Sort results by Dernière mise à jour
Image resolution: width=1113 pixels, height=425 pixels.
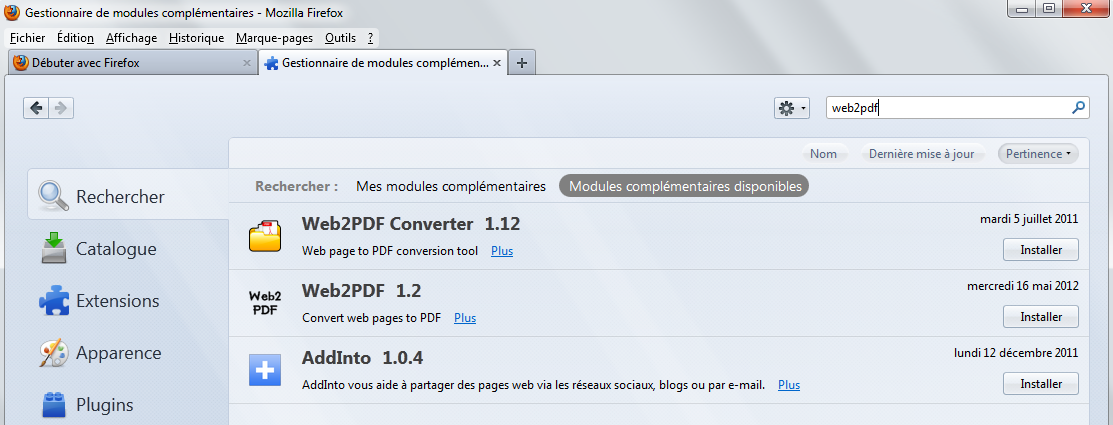coord(923,154)
